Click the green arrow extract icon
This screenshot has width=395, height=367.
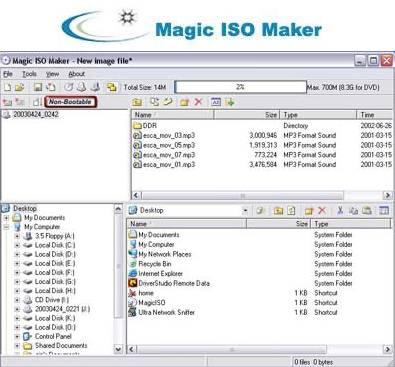point(230,102)
